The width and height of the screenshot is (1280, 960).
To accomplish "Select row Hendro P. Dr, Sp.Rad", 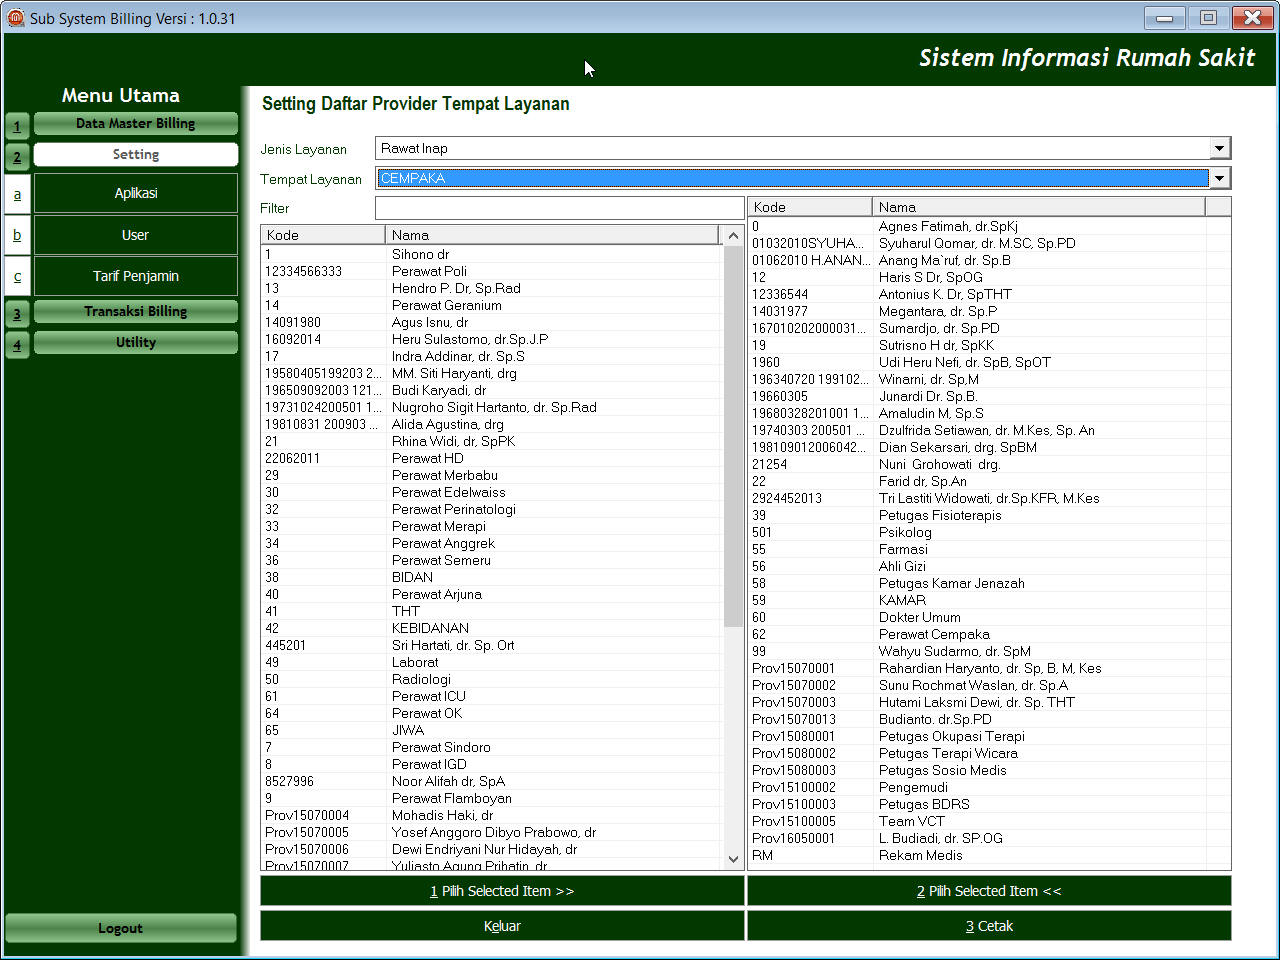I will pos(490,288).
